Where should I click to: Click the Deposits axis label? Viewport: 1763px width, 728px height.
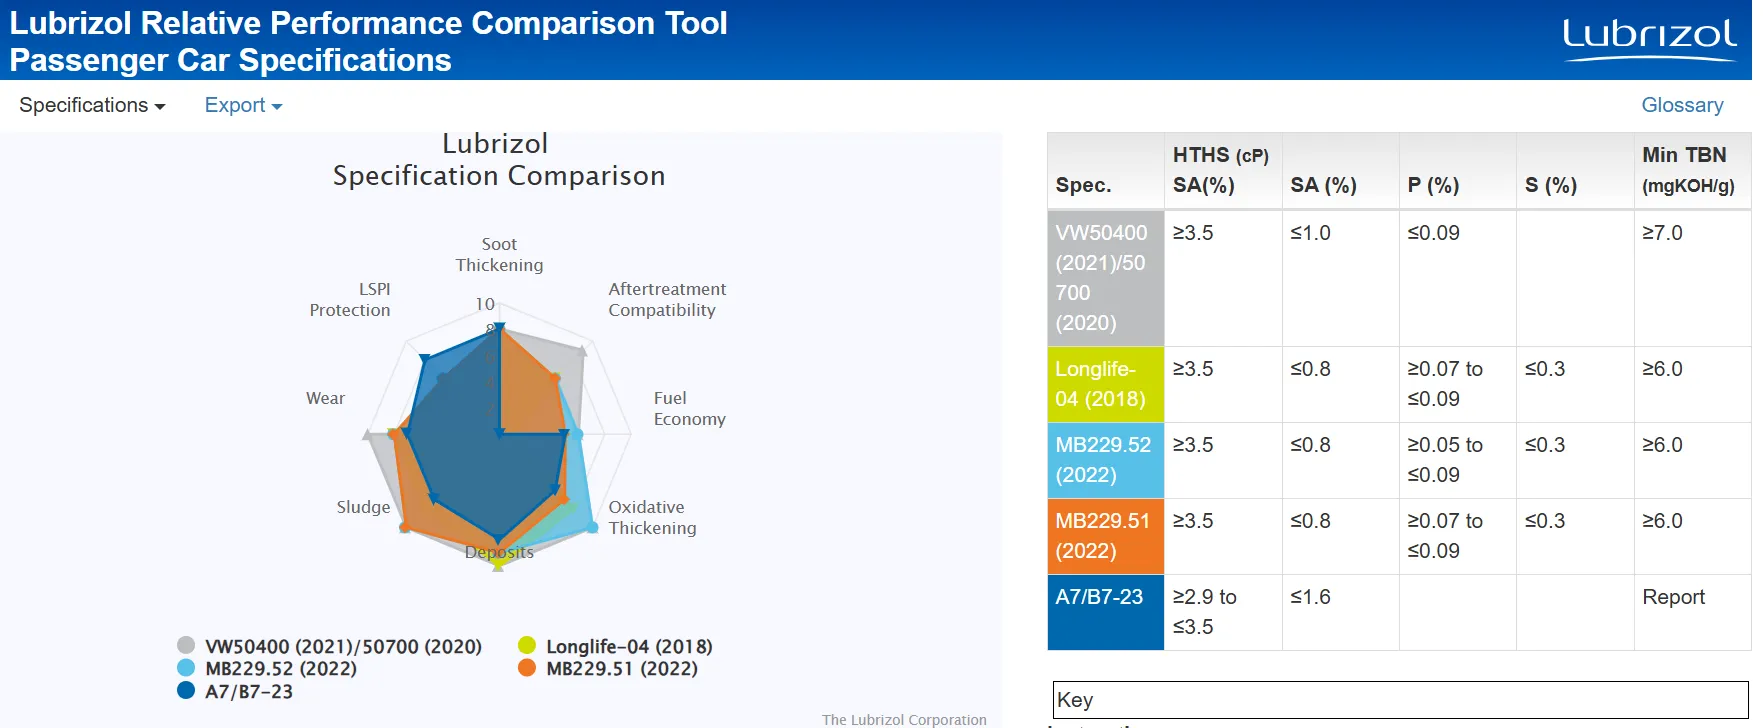499,552
